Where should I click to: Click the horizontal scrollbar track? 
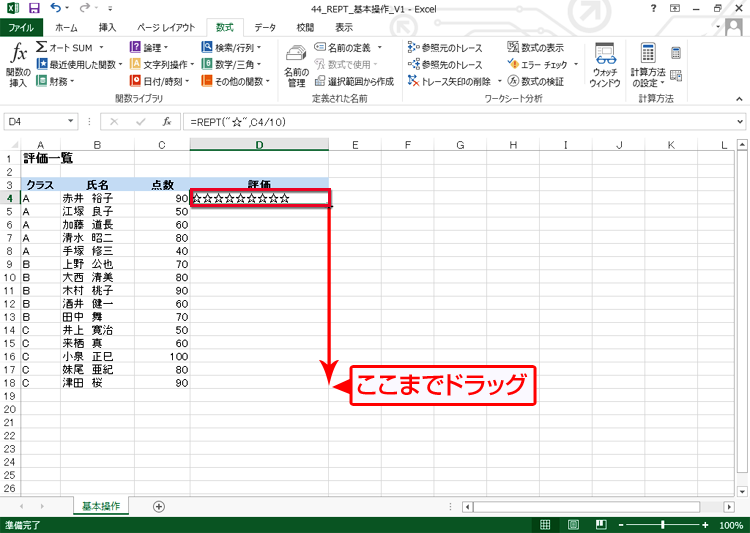(586, 507)
